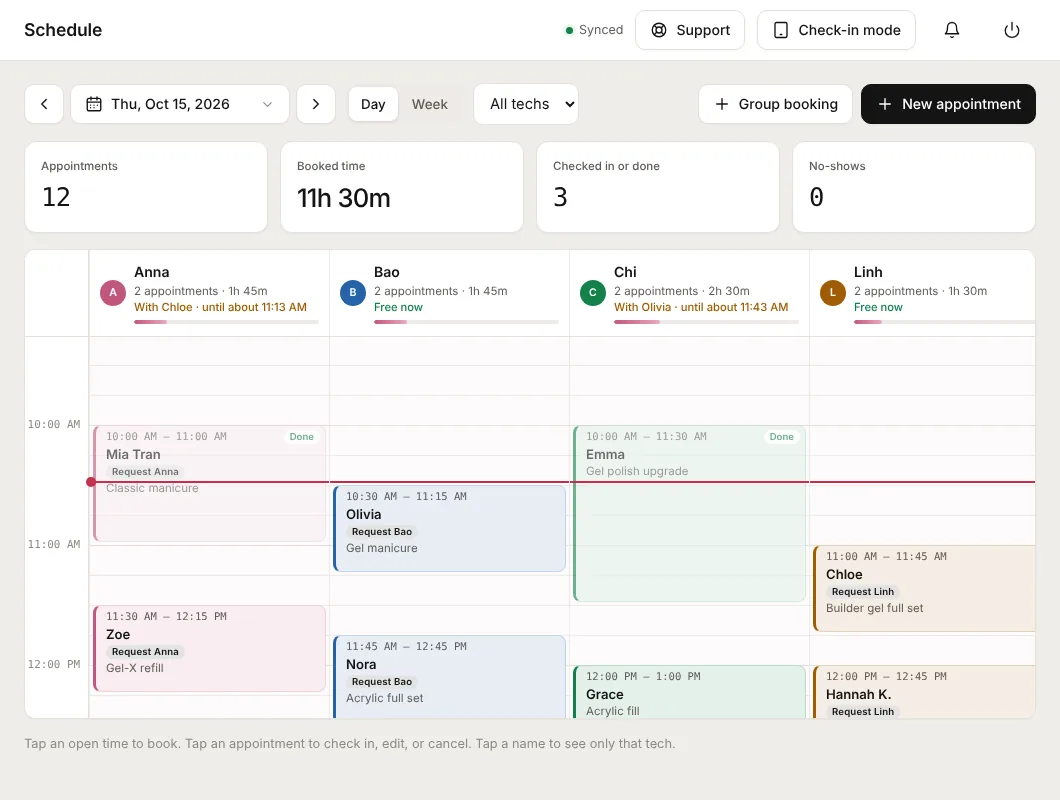Click the Done badge on Emma's appointment

point(781,437)
